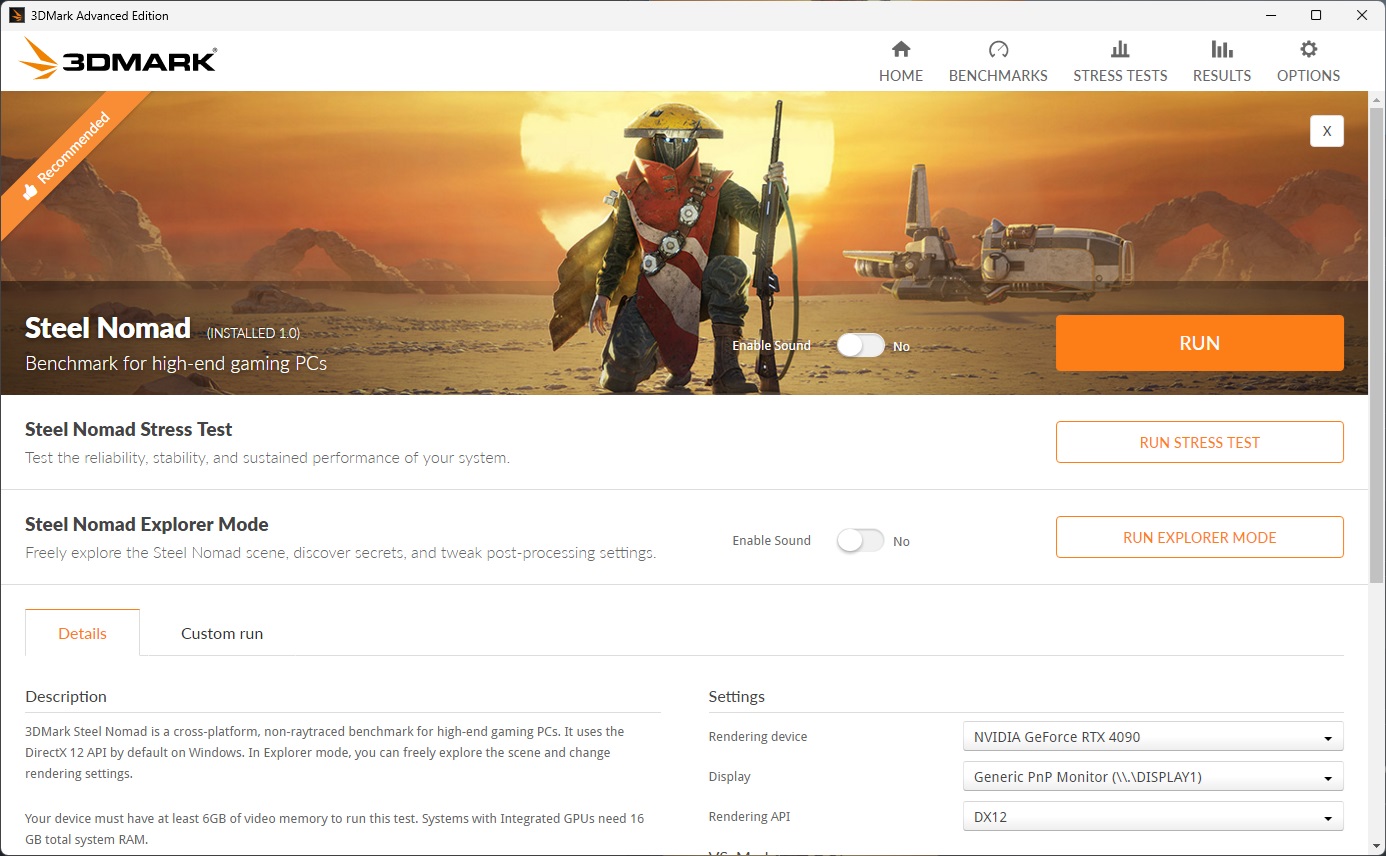Click the RUN STRESS TEST button
Image resolution: width=1386 pixels, height=856 pixels.
[x=1199, y=442]
